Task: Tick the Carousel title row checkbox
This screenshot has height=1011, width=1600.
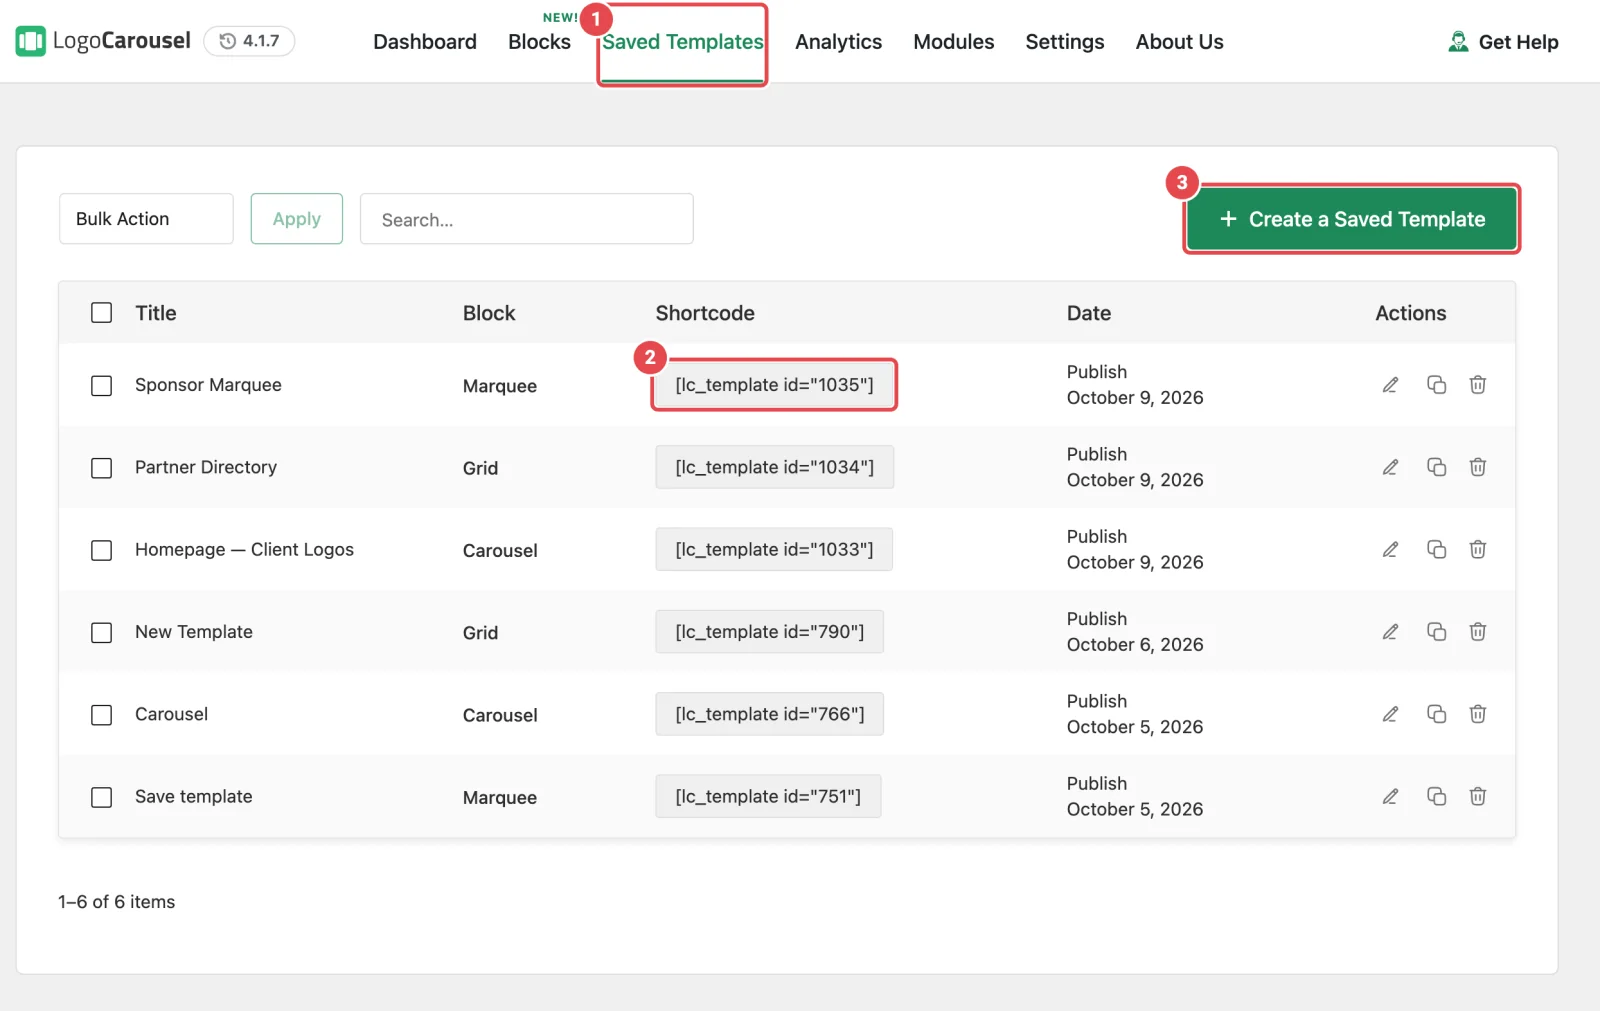Action: tap(101, 715)
